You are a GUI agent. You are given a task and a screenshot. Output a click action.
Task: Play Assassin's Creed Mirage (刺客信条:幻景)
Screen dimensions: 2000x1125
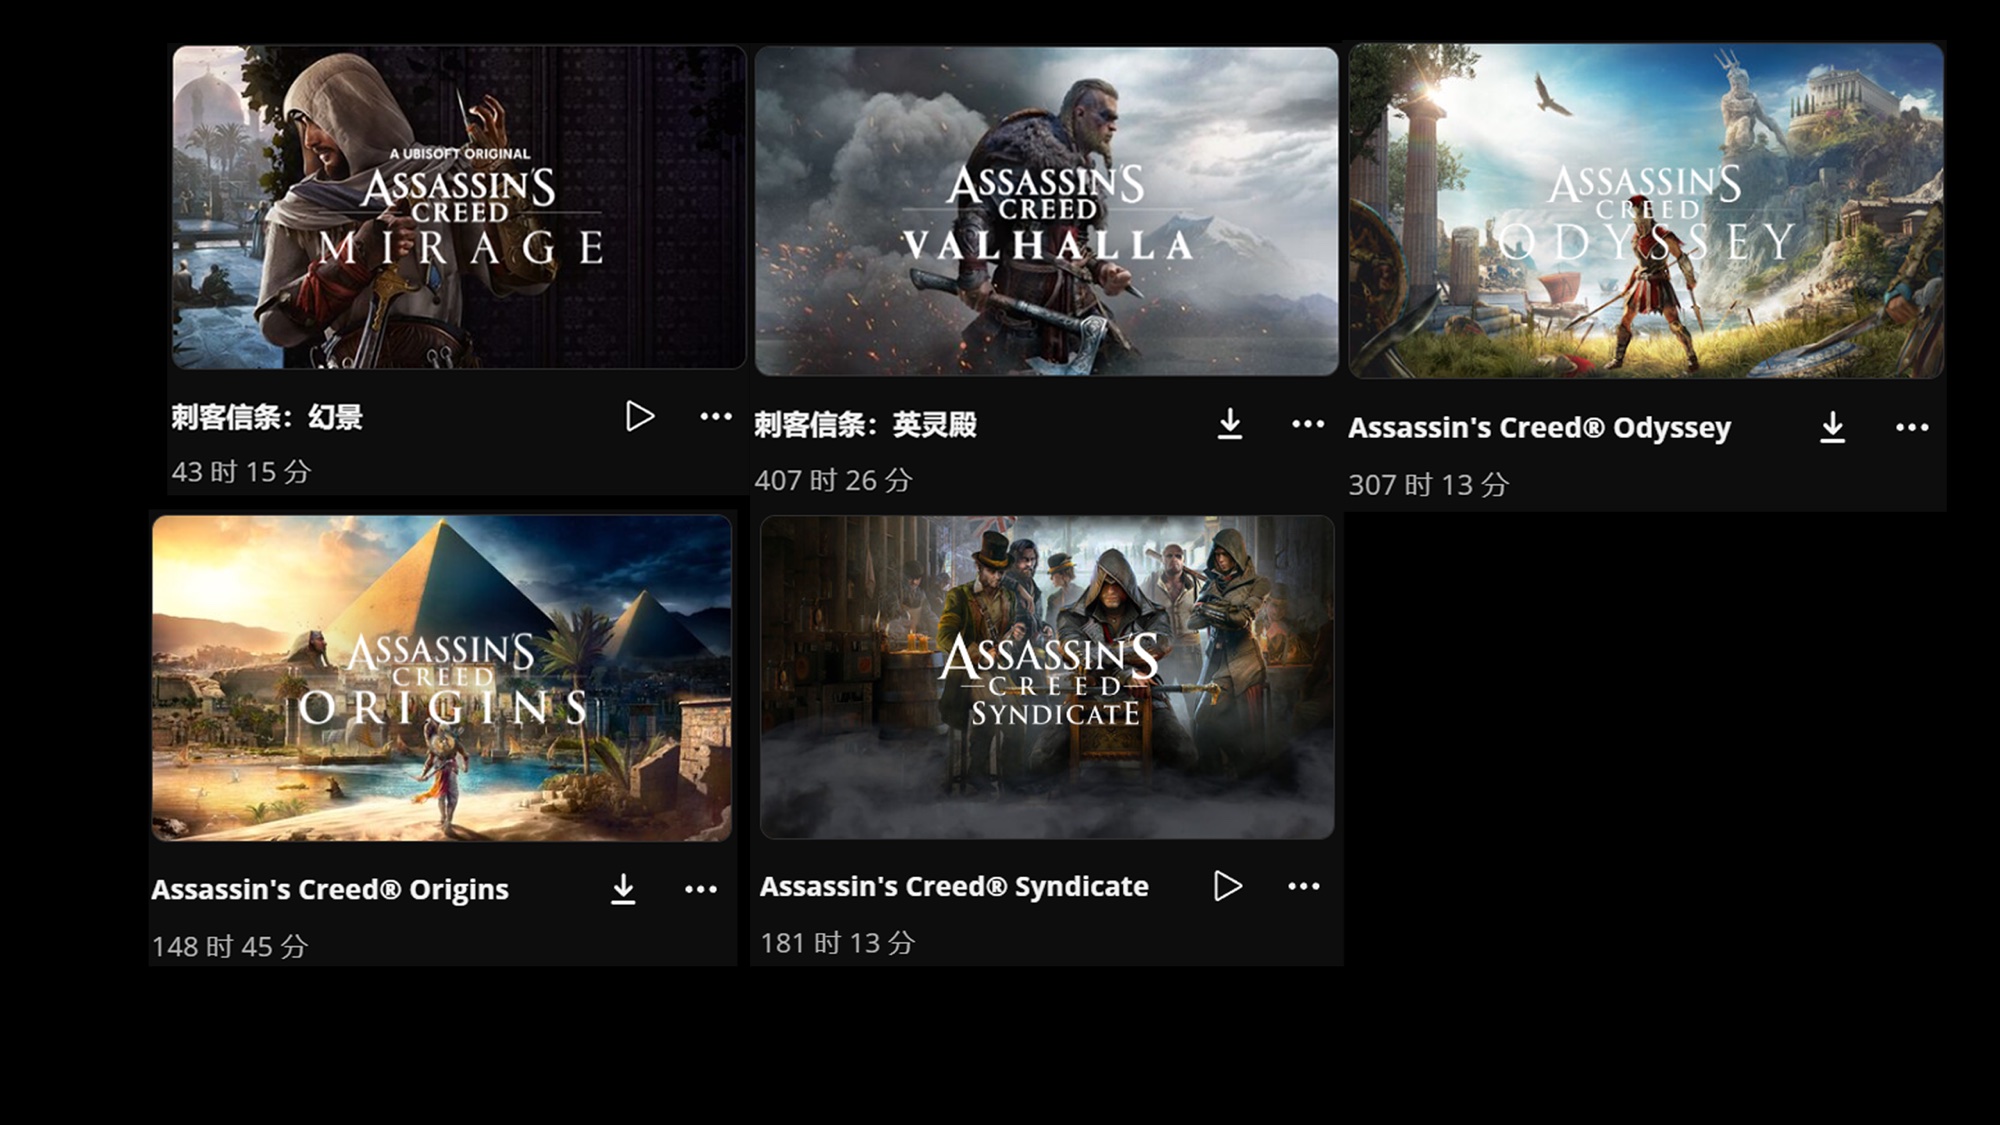640,416
